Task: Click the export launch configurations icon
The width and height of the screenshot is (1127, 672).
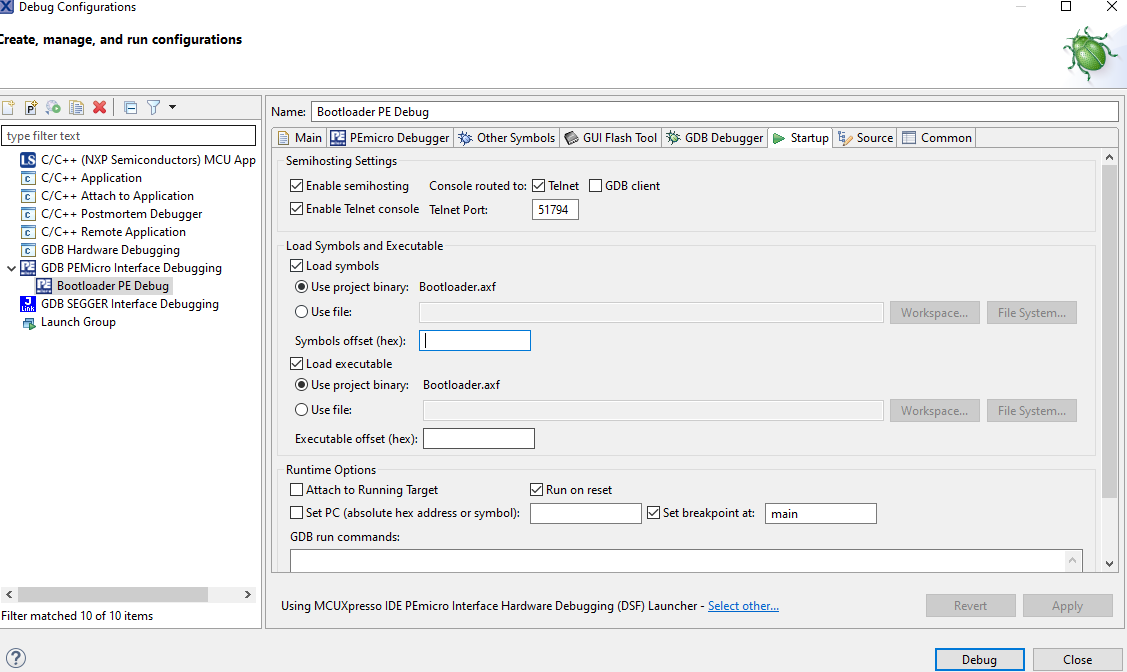Action: coord(52,107)
